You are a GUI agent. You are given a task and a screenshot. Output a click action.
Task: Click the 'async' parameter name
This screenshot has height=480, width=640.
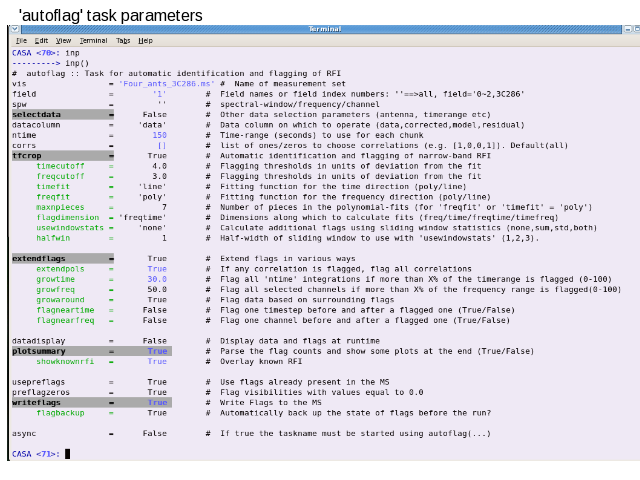click(24, 433)
